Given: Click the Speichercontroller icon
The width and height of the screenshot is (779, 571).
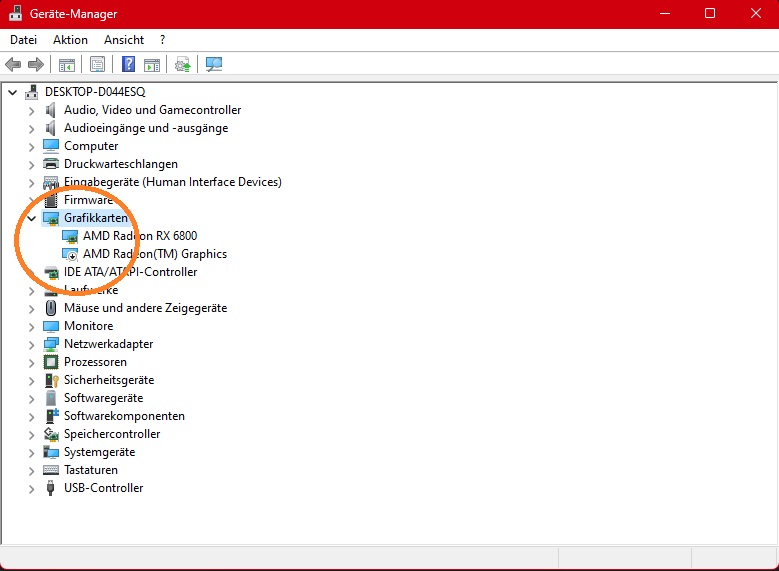Looking at the screenshot, I should pyautogui.click(x=51, y=434).
